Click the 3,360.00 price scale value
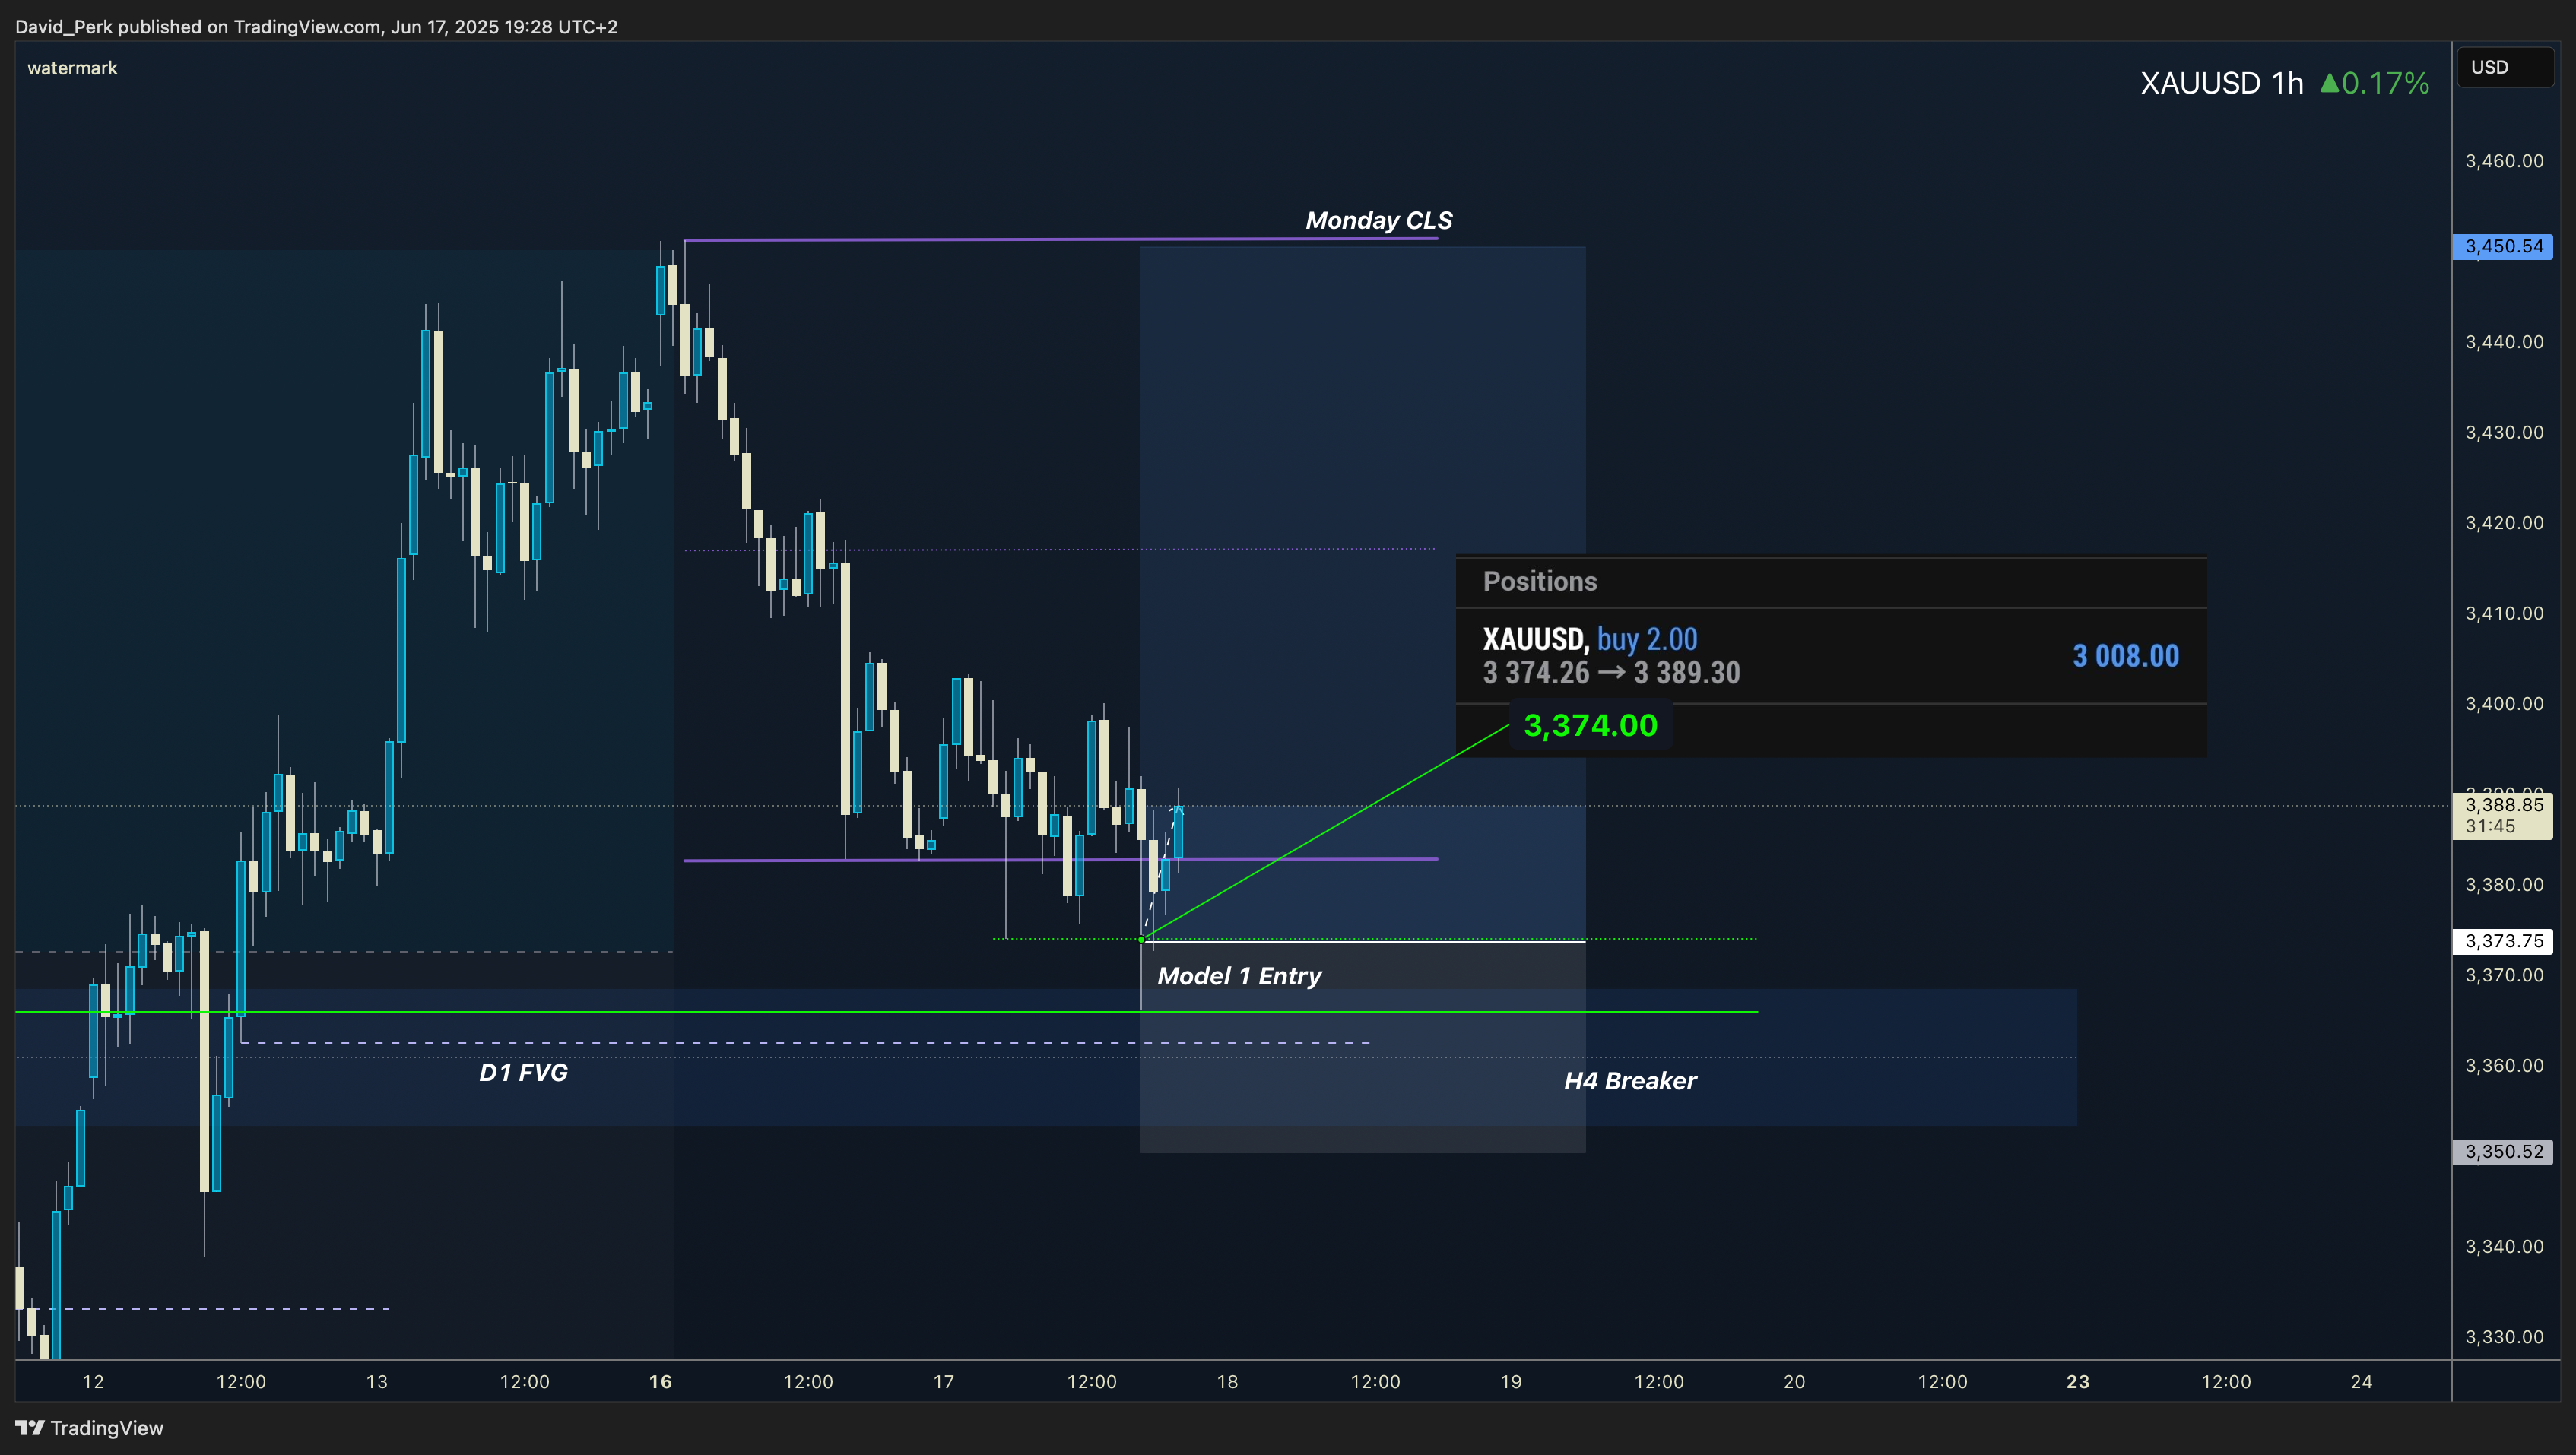2576x1455 pixels. (2504, 1066)
